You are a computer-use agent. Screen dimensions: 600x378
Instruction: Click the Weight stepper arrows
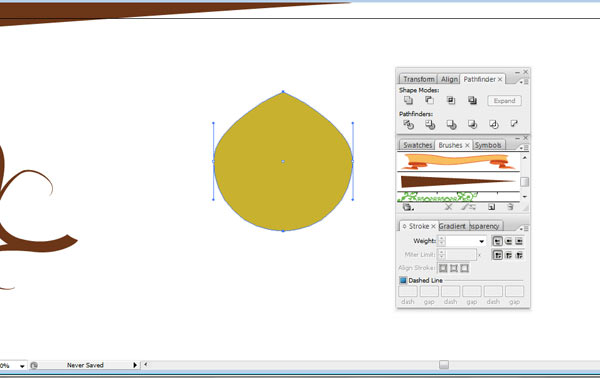[442, 241]
